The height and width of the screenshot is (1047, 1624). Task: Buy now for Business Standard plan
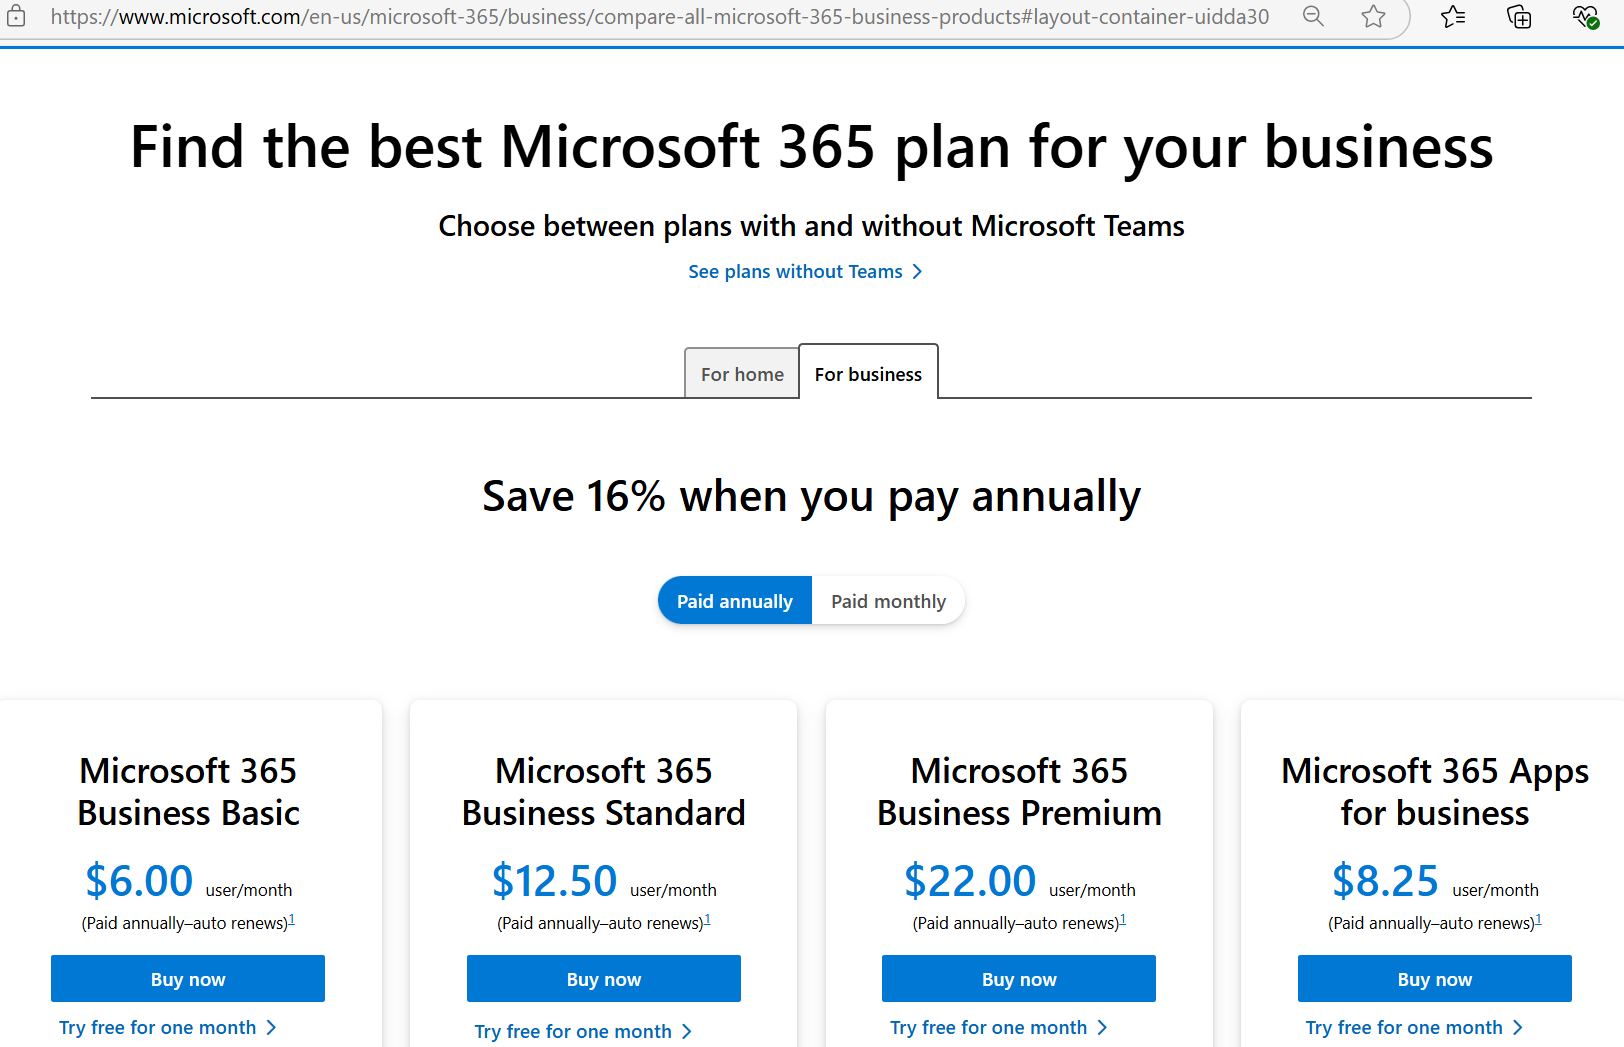(604, 979)
